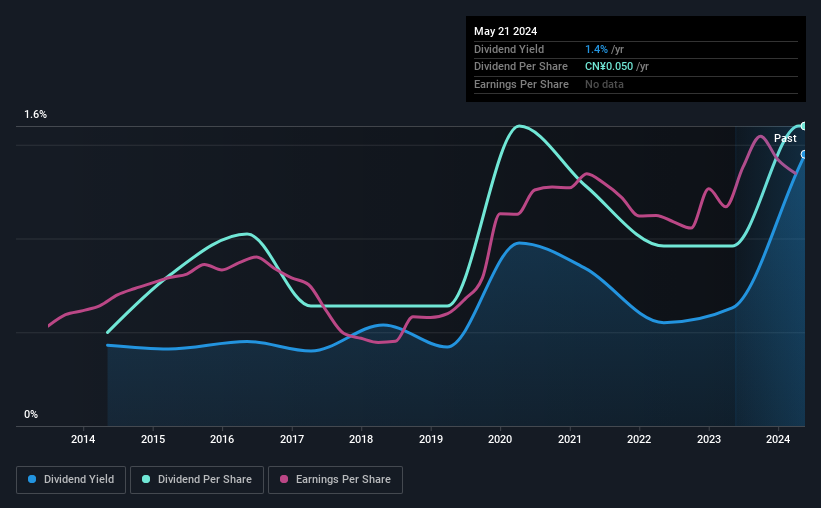
Task: Click the 2018 x-axis label
Action: tap(361, 439)
